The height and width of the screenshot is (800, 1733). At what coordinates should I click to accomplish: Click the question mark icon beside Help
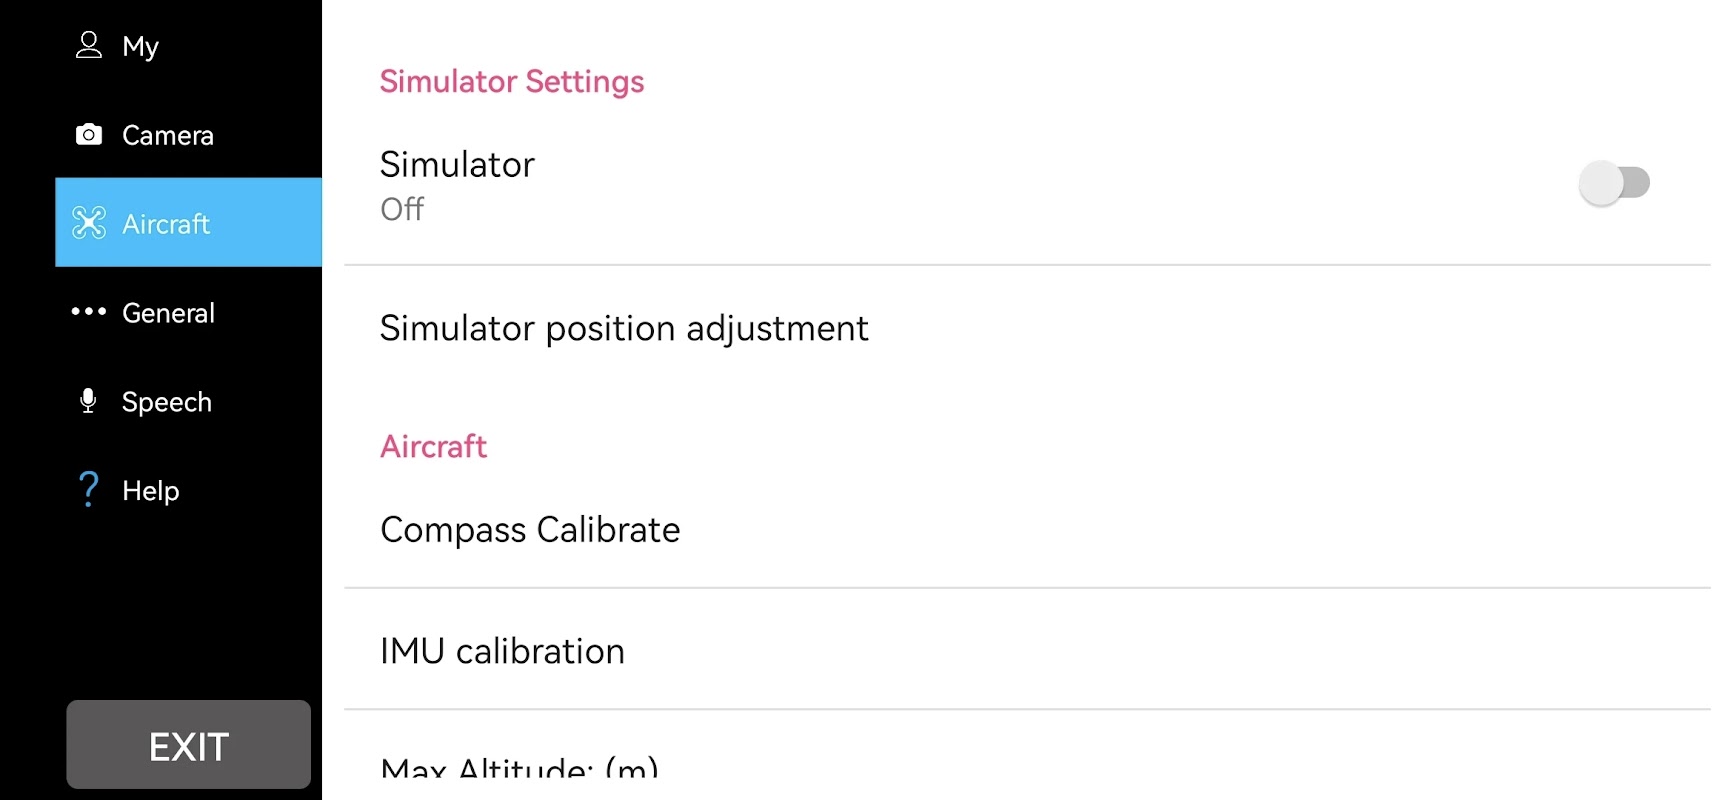pos(89,490)
